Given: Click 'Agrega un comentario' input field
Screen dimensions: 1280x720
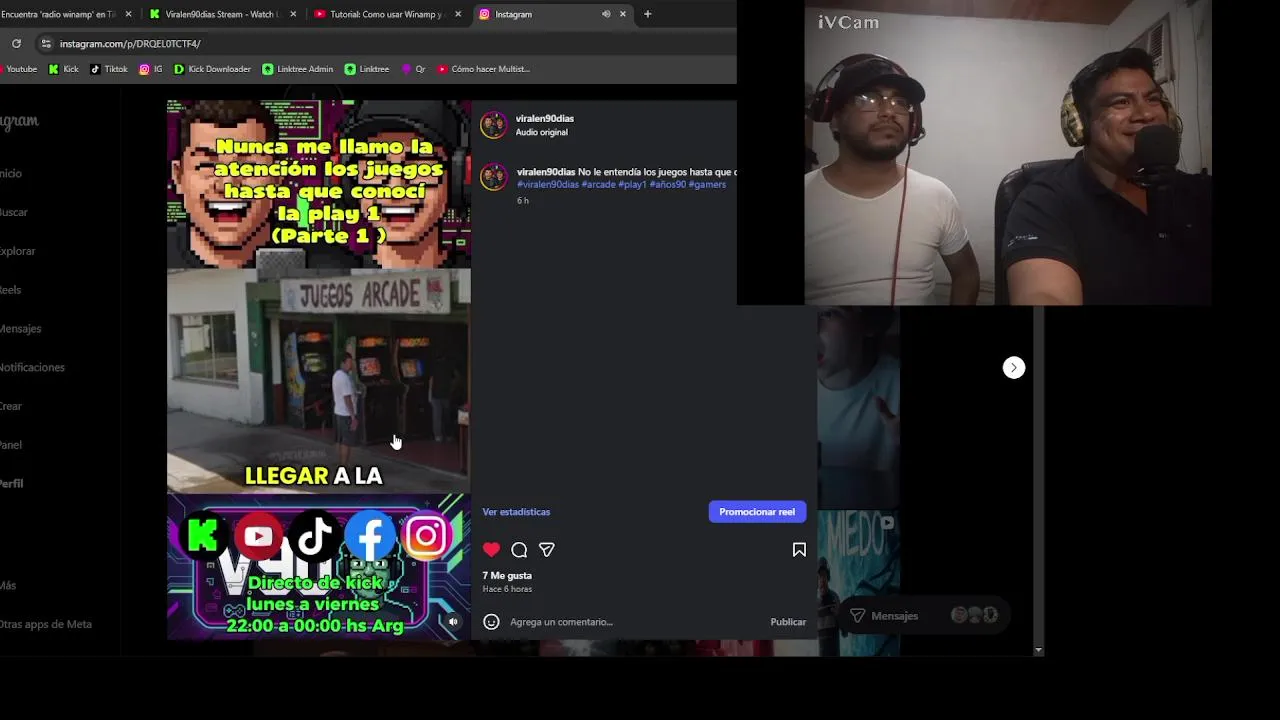Looking at the screenshot, I should (635, 622).
